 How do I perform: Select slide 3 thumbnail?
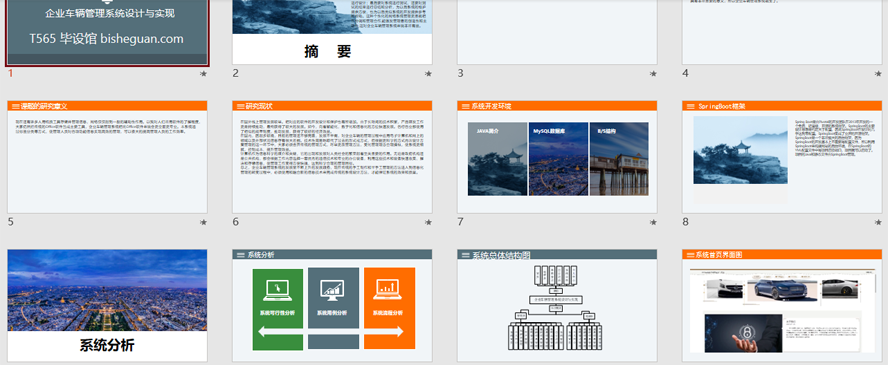pyautogui.click(x=557, y=32)
